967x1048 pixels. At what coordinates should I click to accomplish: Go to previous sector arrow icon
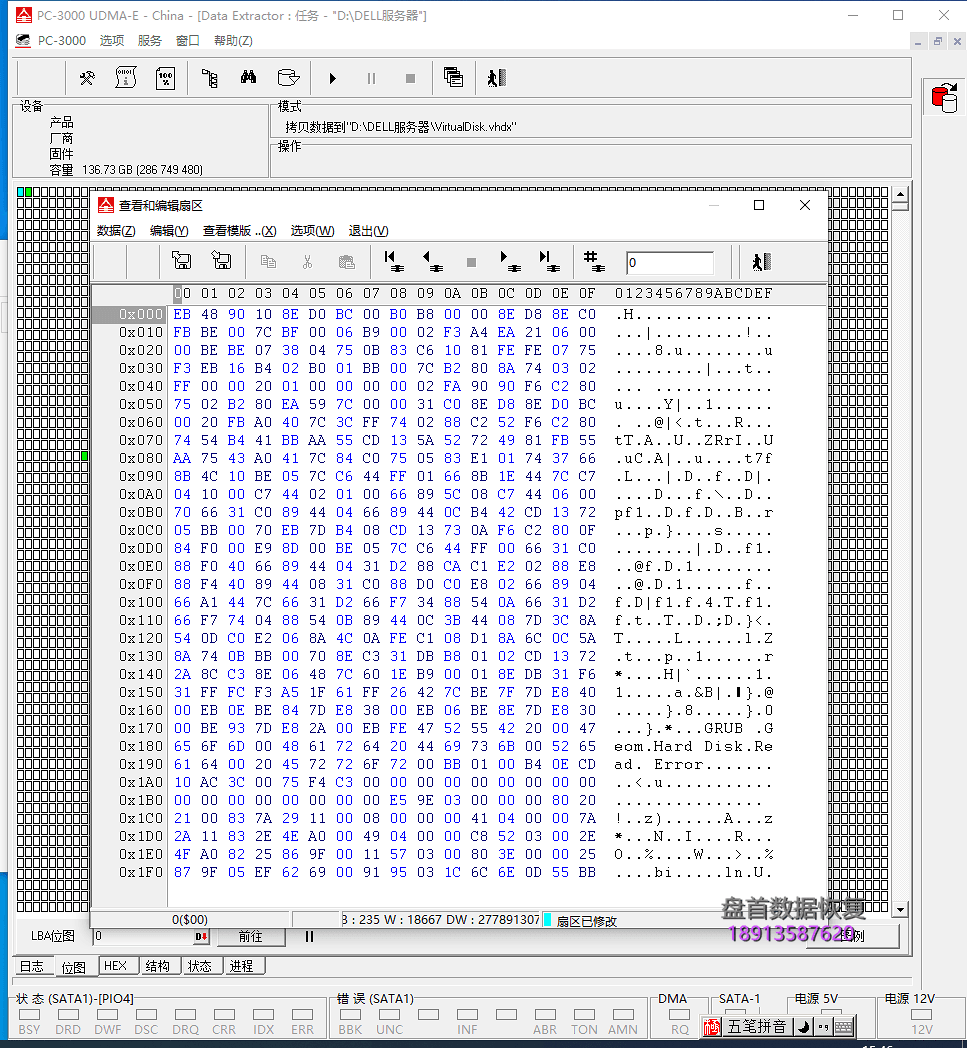click(x=433, y=261)
